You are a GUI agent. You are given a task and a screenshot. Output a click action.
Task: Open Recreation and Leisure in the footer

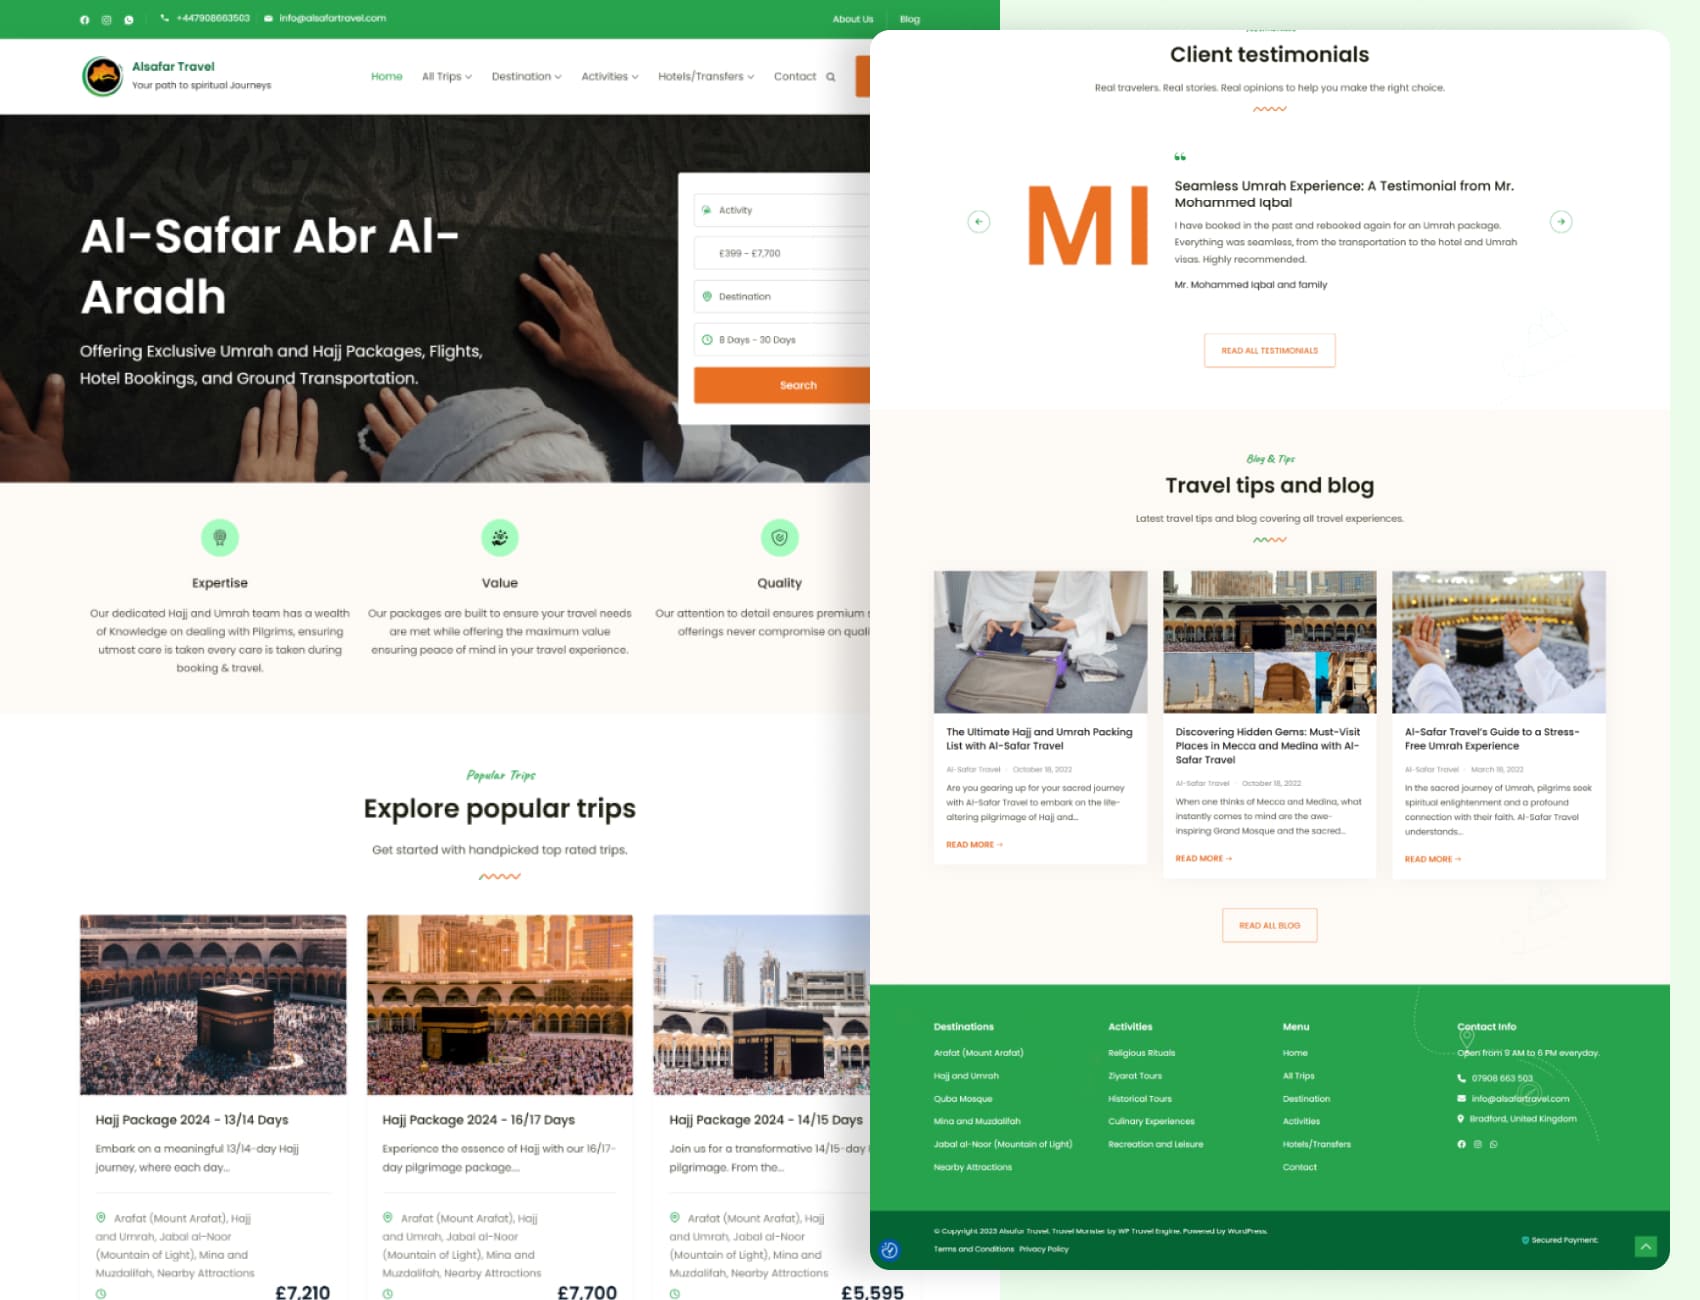pos(1156,1145)
